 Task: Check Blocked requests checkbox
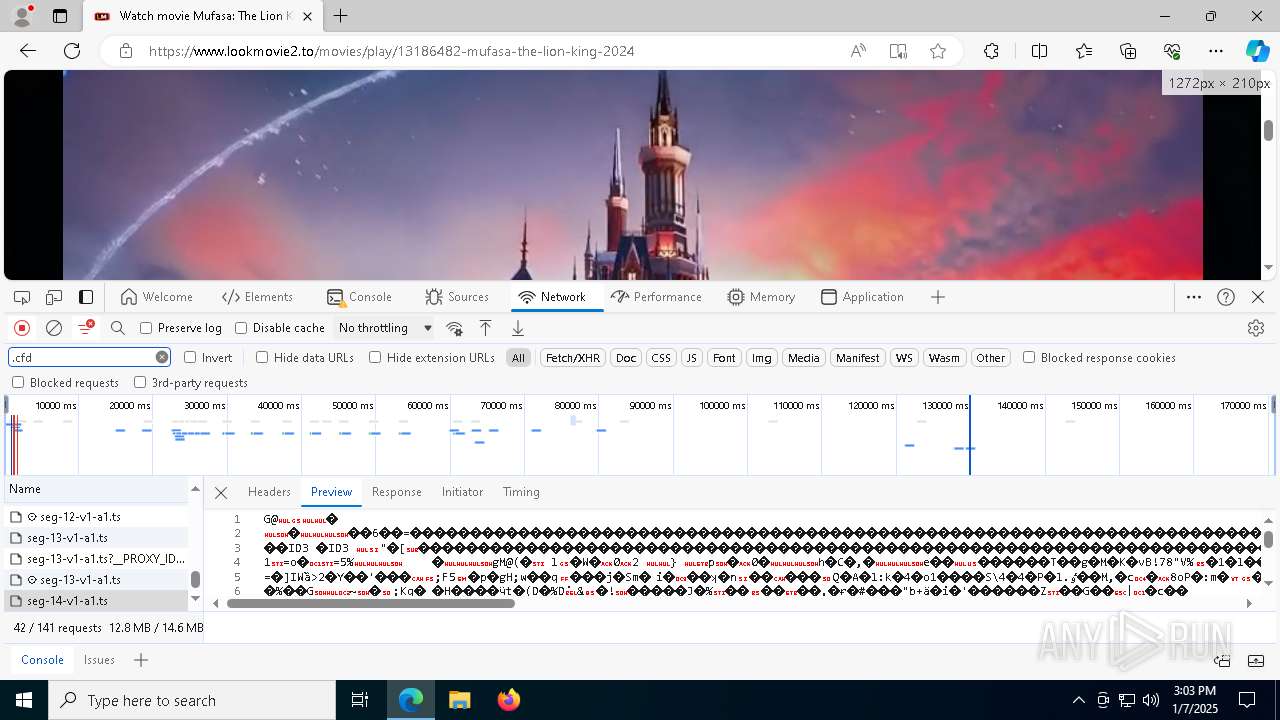point(18,382)
